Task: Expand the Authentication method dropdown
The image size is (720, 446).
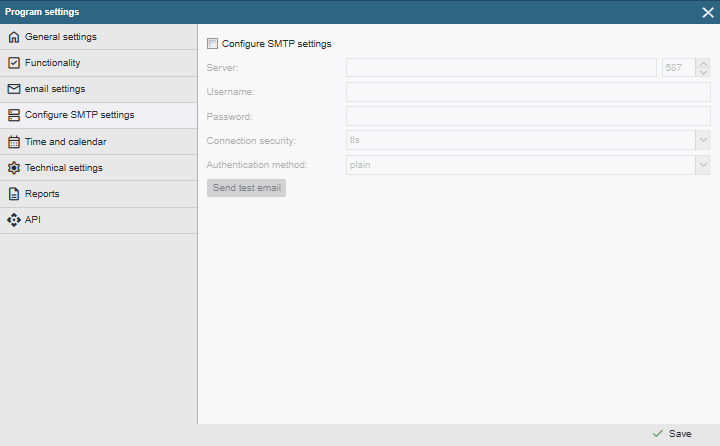Action: tap(703, 165)
